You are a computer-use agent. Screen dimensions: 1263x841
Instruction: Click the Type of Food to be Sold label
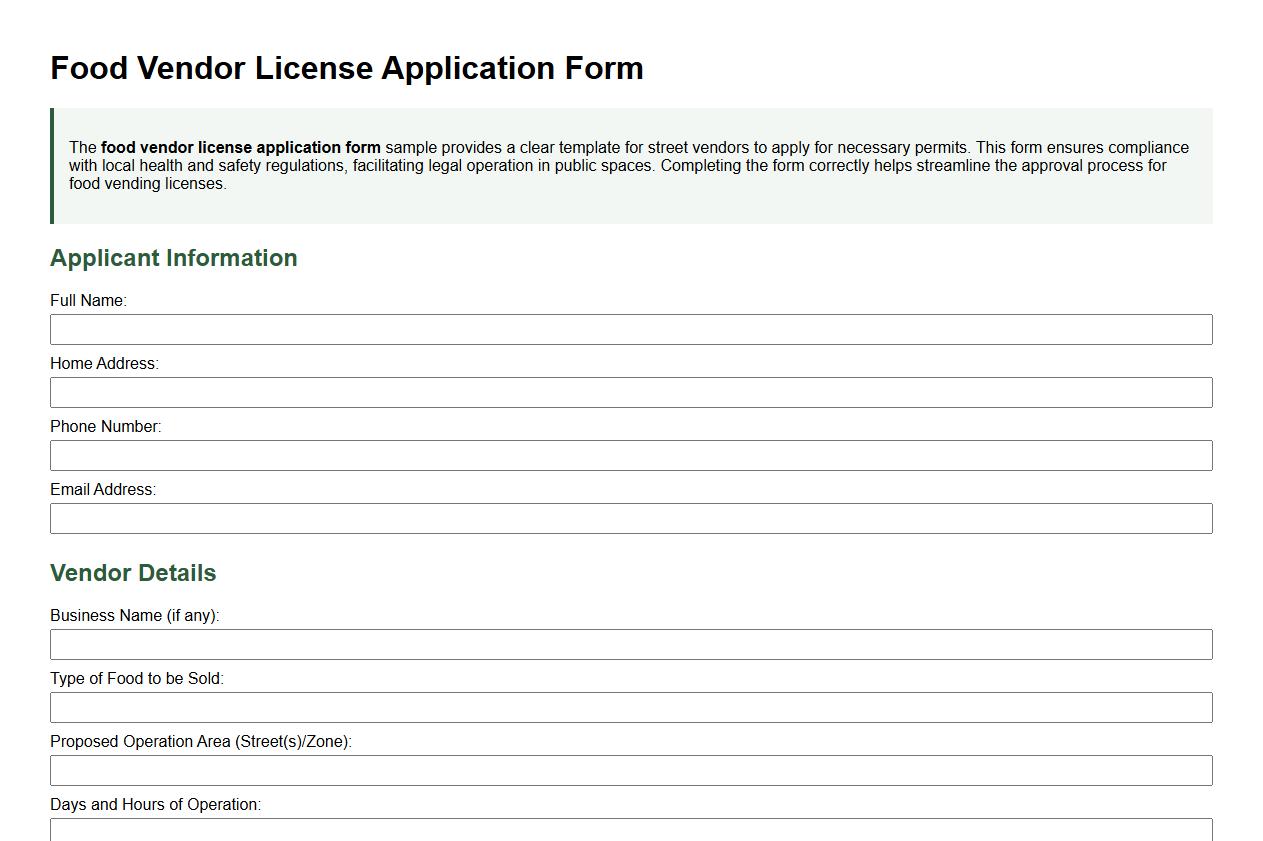[x=135, y=678]
